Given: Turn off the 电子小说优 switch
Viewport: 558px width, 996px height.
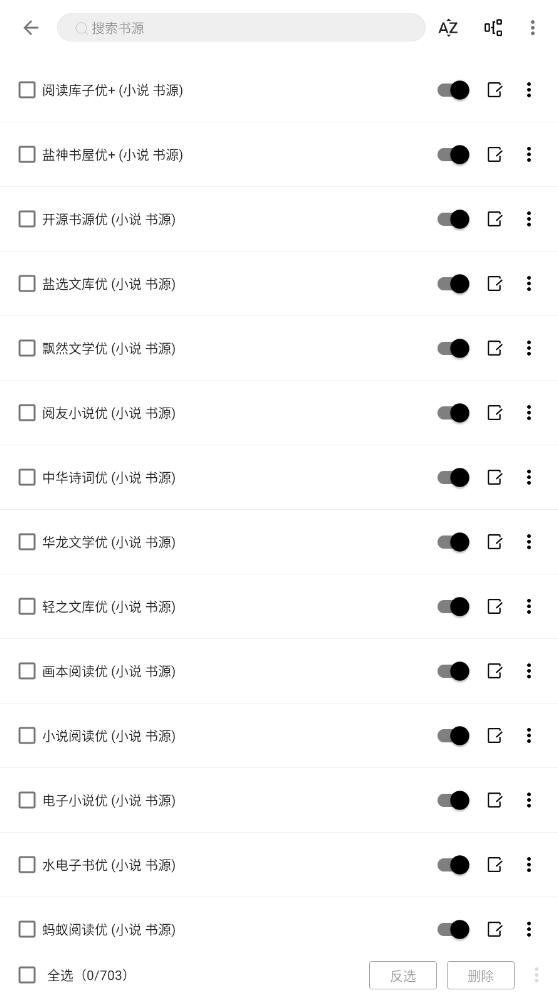Looking at the screenshot, I should (453, 800).
